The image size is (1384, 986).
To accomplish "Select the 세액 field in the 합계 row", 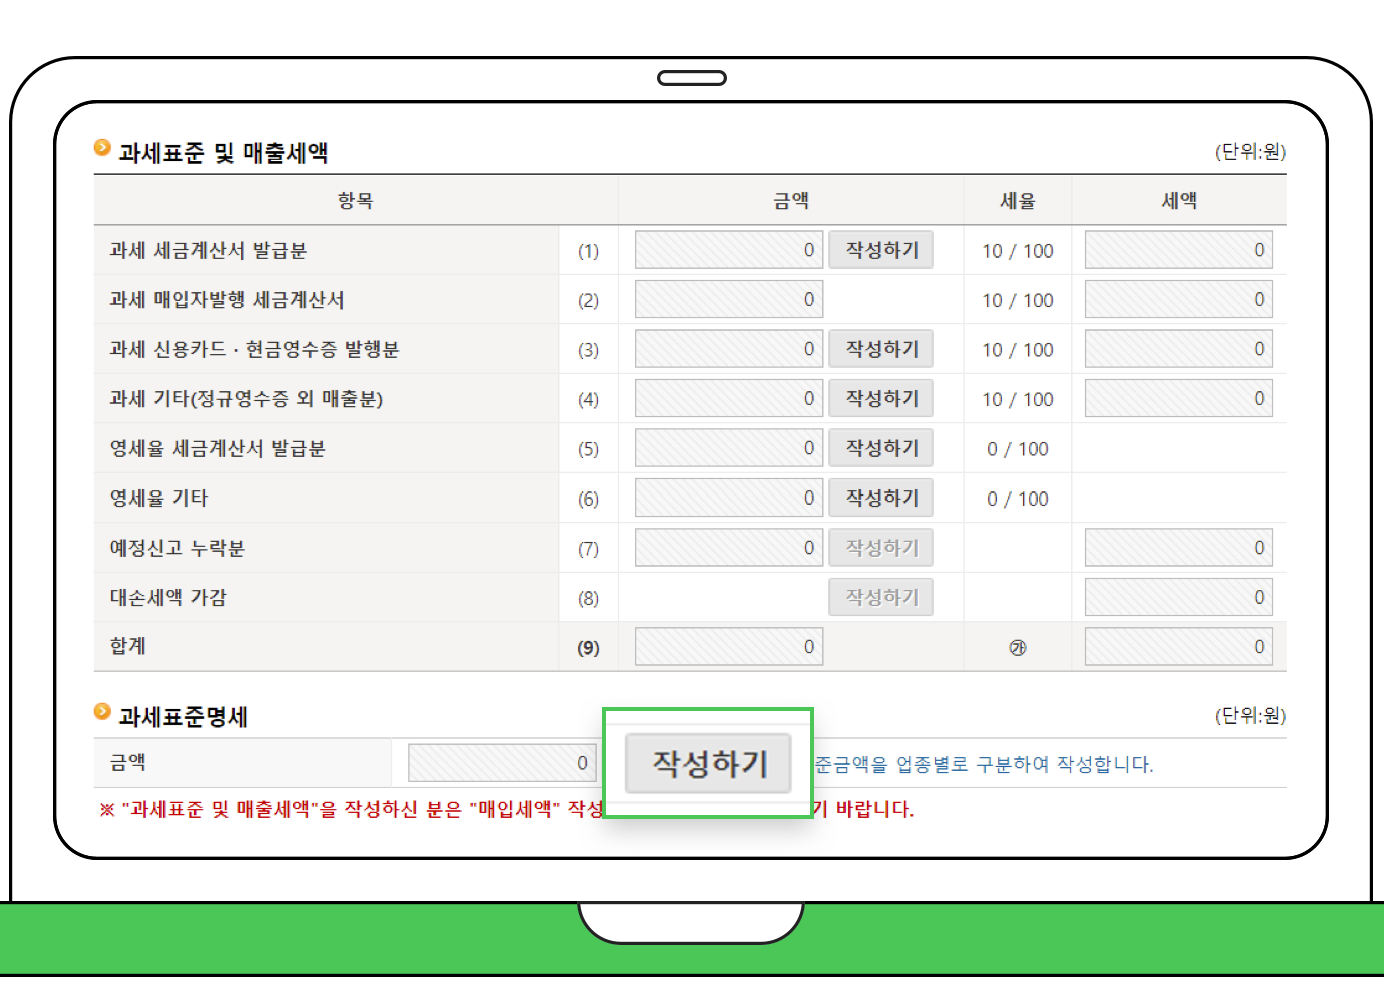I will coord(1177,645).
